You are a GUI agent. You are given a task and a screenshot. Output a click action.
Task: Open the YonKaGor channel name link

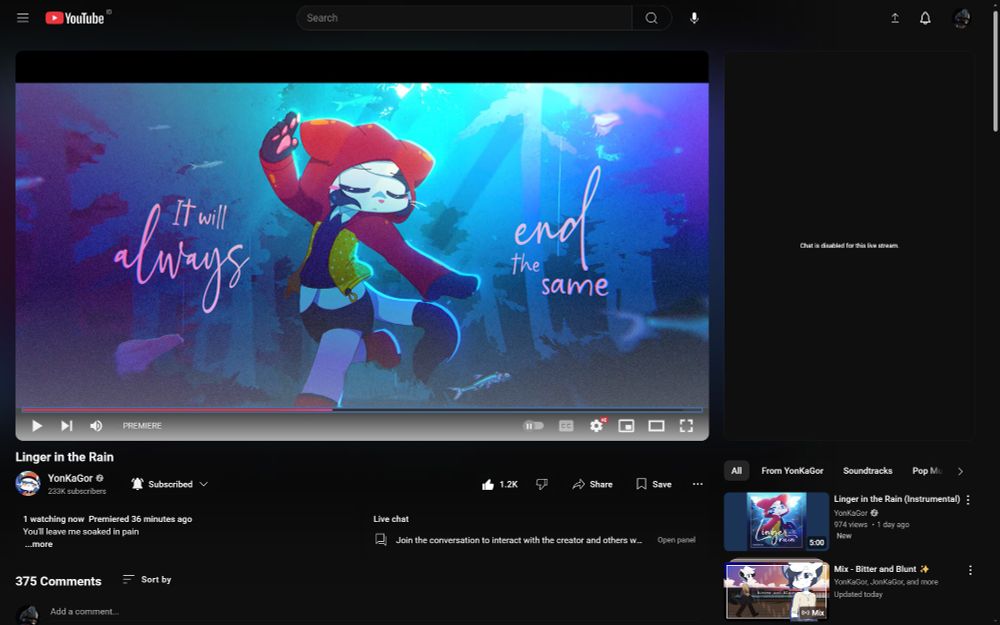point(70,478)
